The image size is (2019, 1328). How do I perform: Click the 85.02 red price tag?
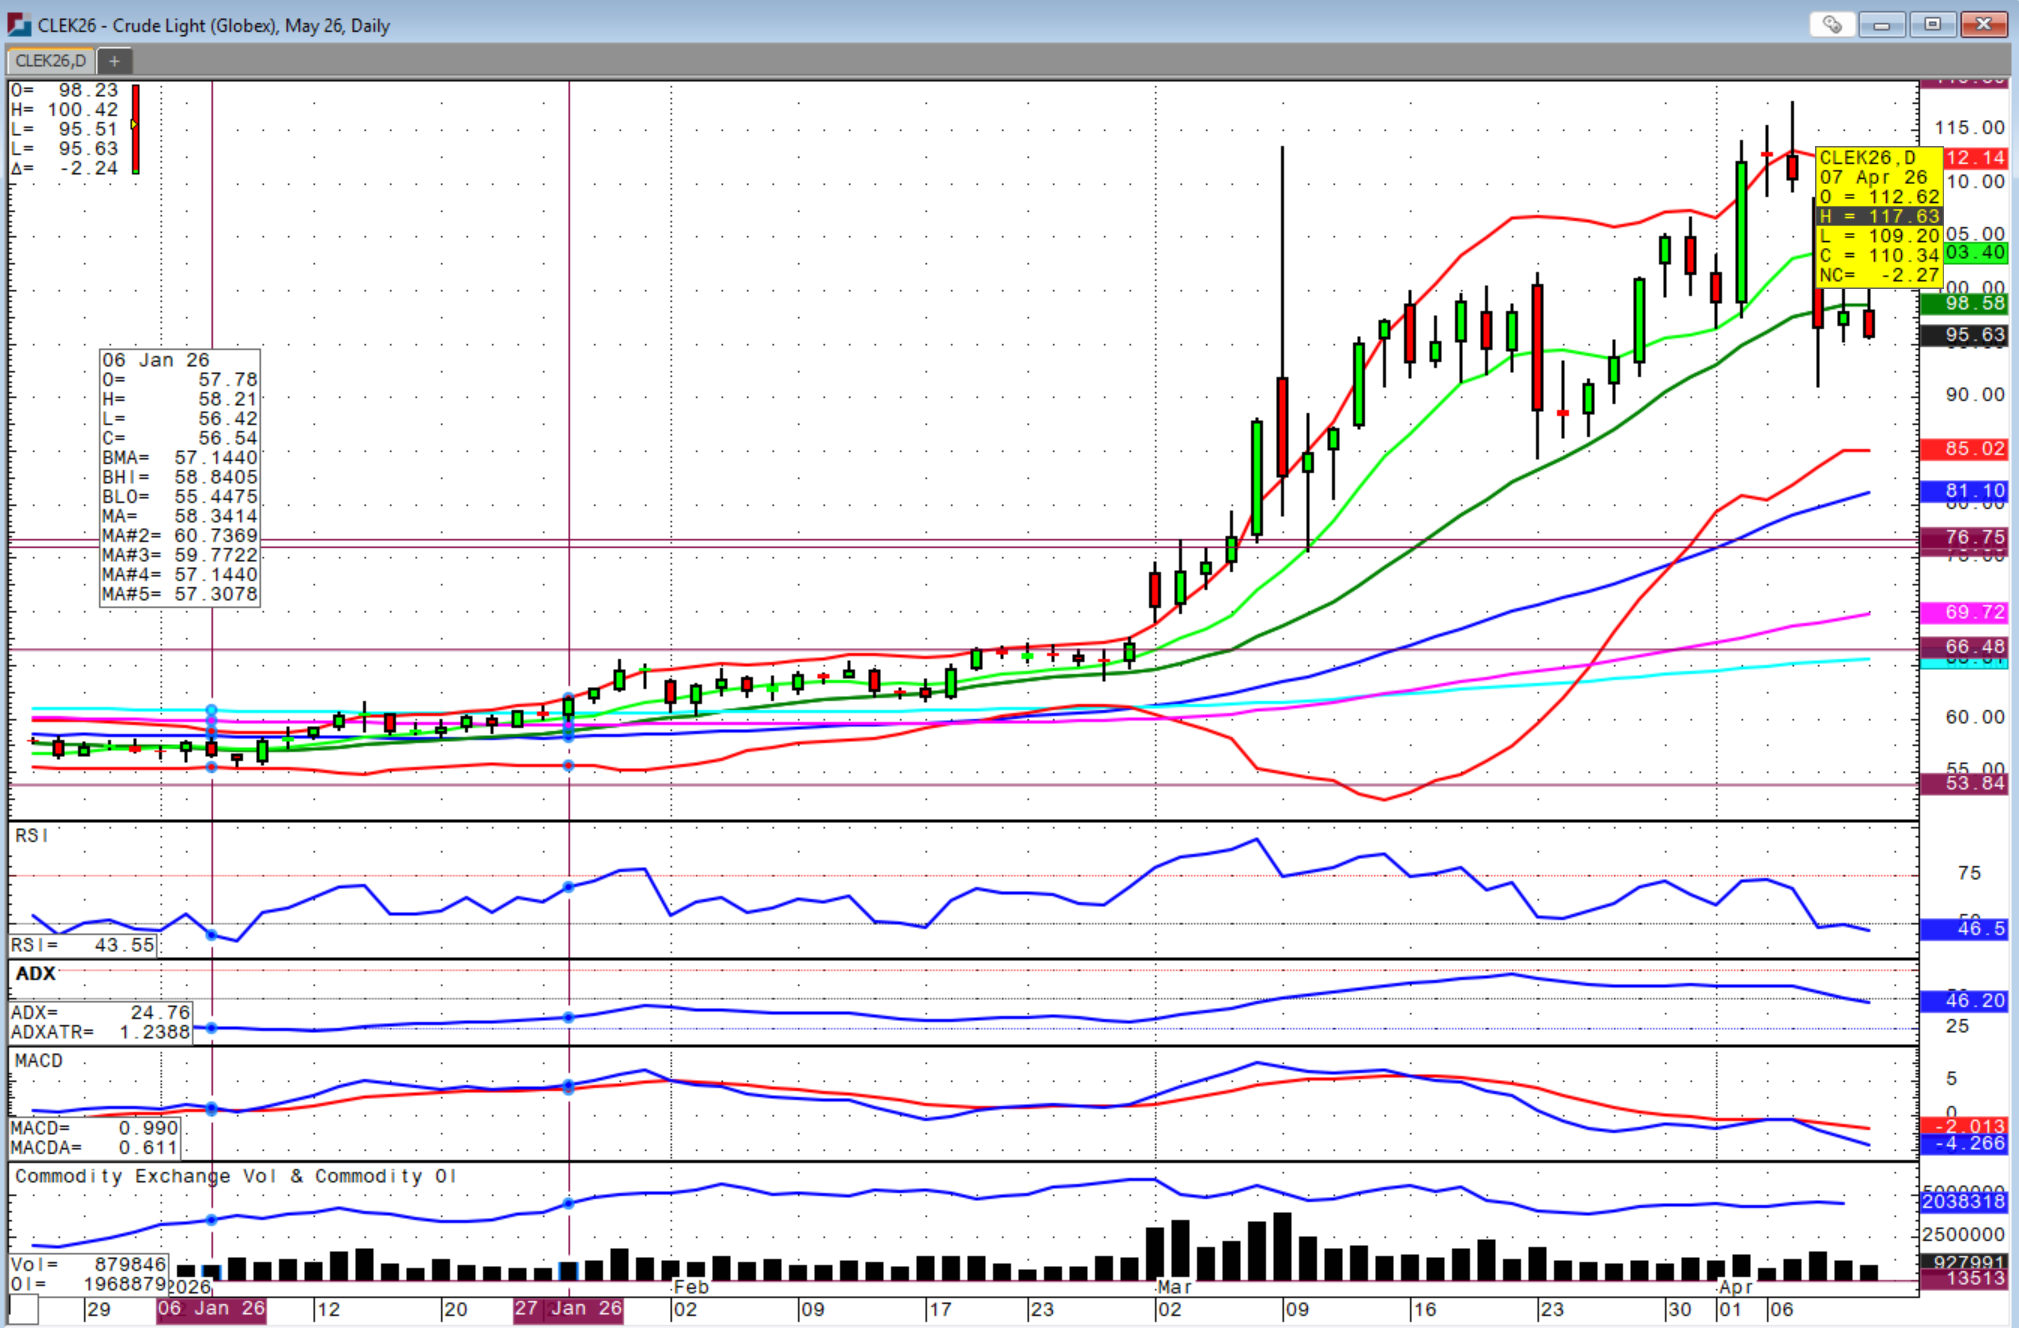click(x=1964, y=449)
